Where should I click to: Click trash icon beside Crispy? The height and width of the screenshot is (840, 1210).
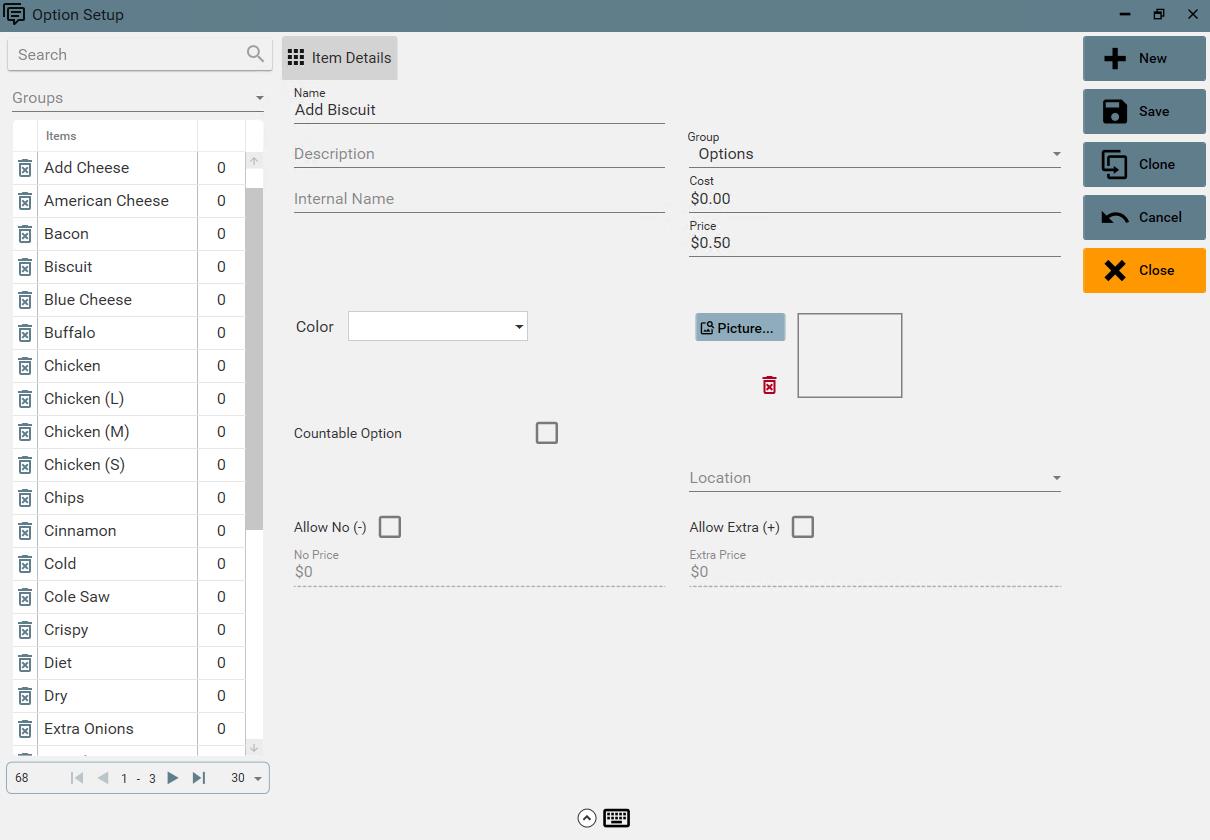(25, 630)
